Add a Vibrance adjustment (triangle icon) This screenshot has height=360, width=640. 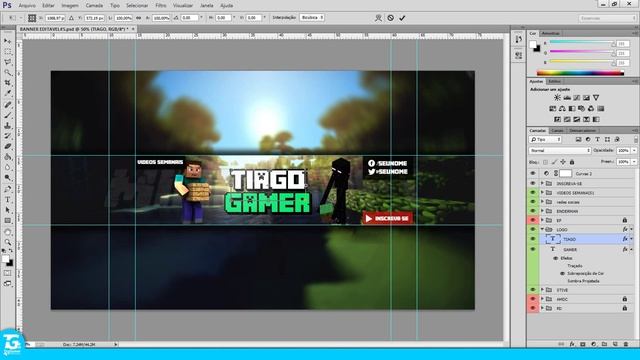pyautogui.click(x=596, y=98)
